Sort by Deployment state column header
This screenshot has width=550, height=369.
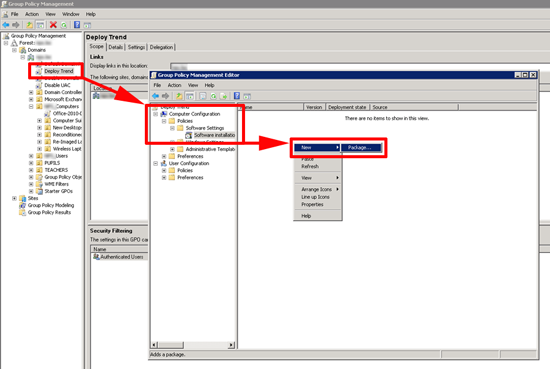(x=347, y=107)
